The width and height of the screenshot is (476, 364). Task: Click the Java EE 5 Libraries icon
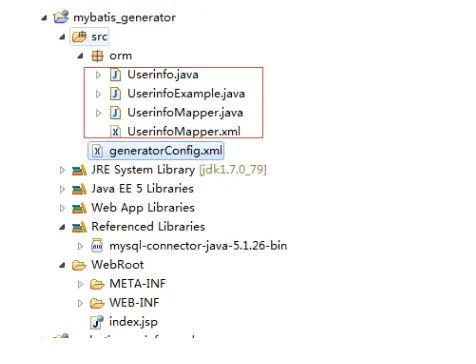pyautogui.click(x=79, y=189)
